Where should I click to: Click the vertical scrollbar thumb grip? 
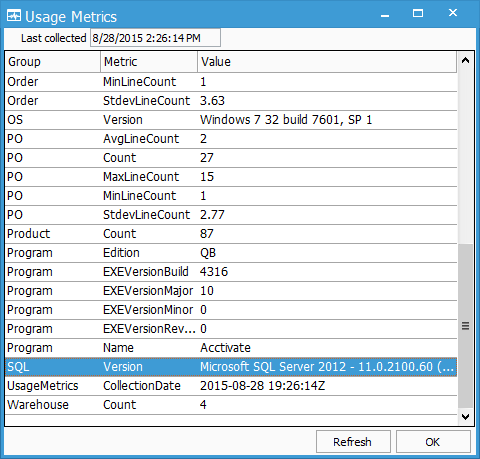click(465, 326)
